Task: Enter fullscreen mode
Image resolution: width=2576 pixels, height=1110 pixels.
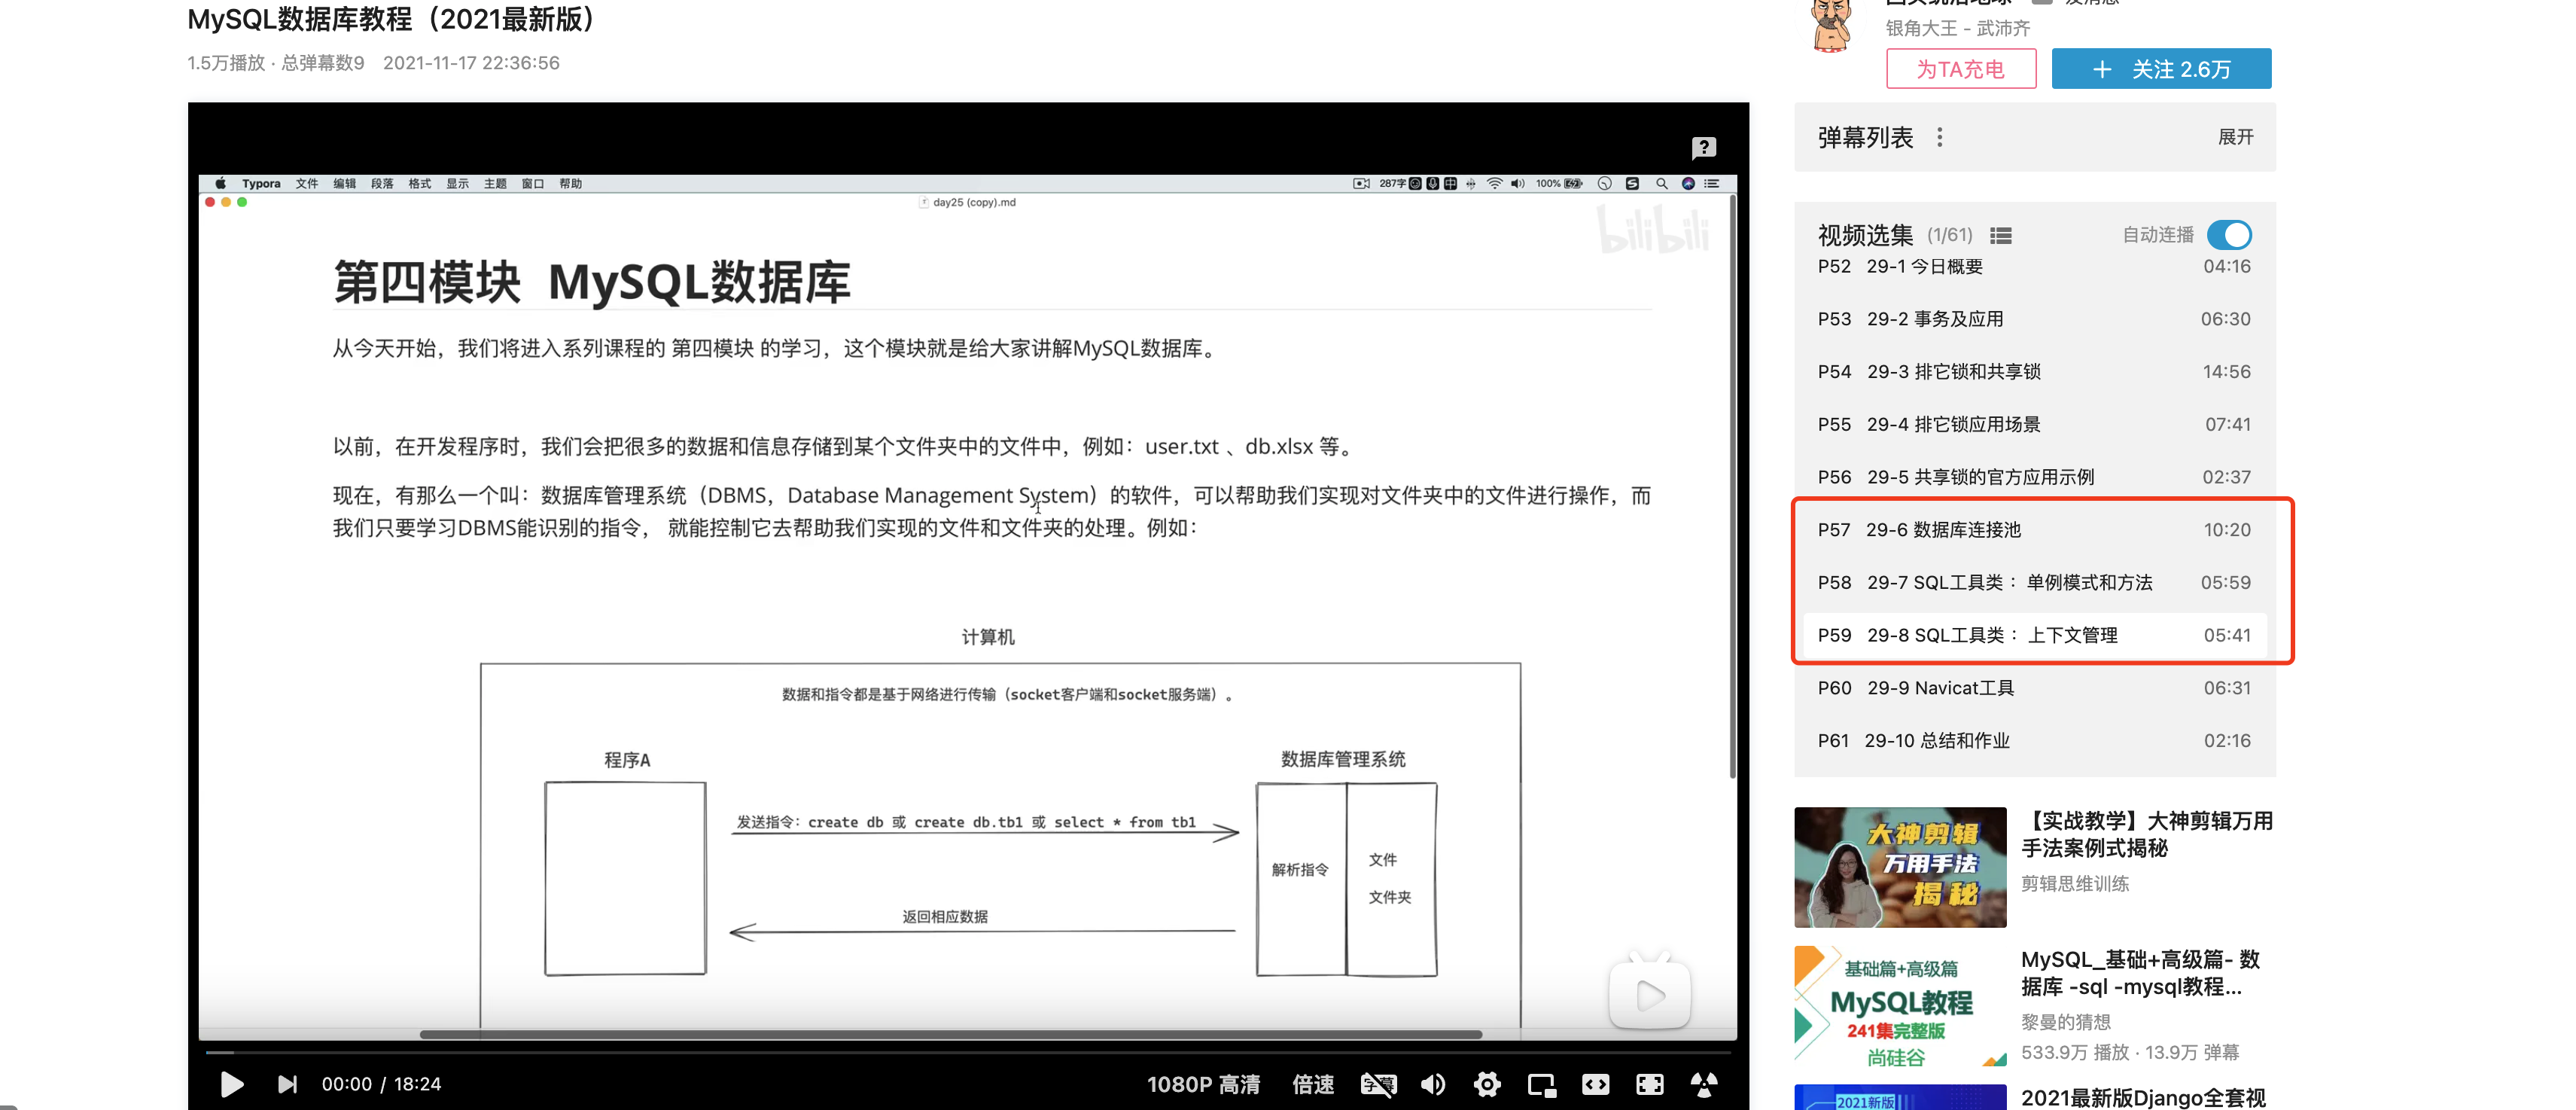Action: click(x=1649, y=1084)
